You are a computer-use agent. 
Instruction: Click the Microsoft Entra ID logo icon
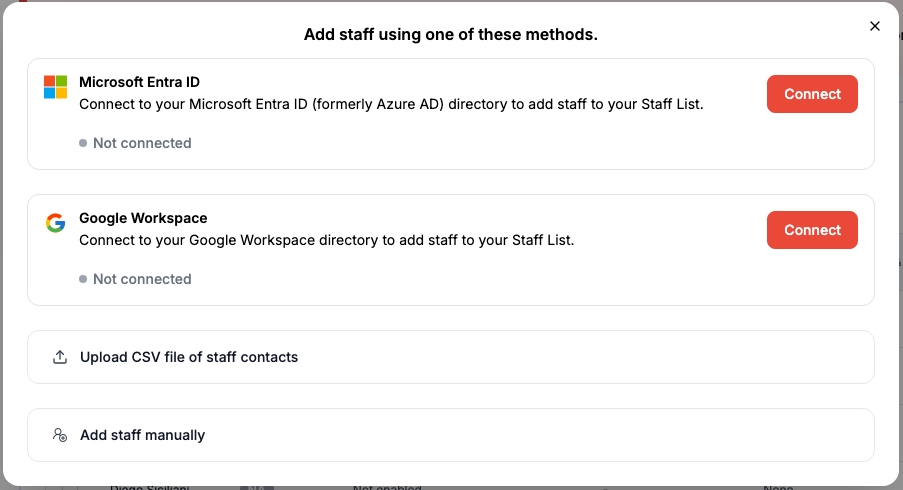click(x=55, y=87)
